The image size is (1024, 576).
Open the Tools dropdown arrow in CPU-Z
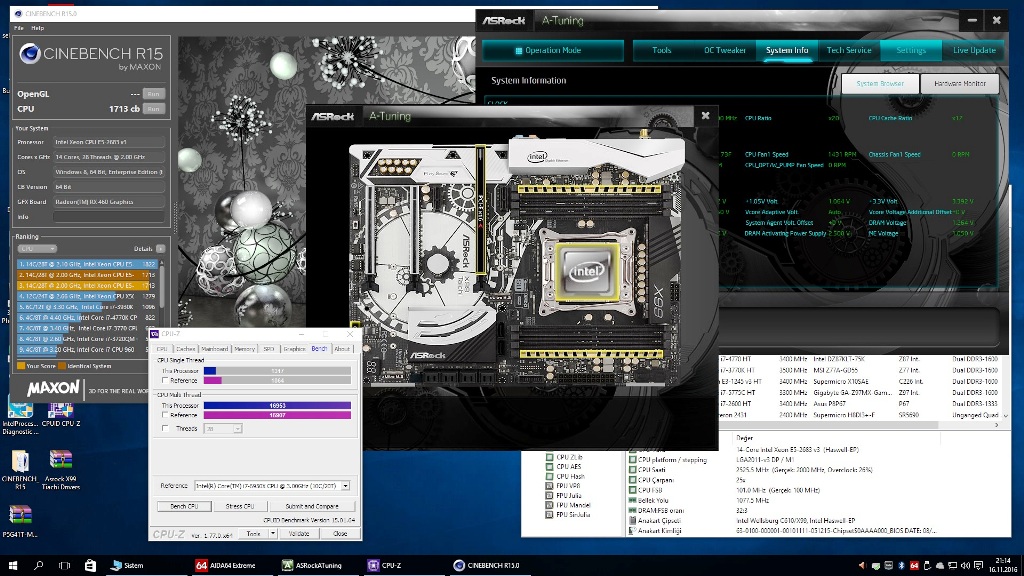click(x=272, y=533)
